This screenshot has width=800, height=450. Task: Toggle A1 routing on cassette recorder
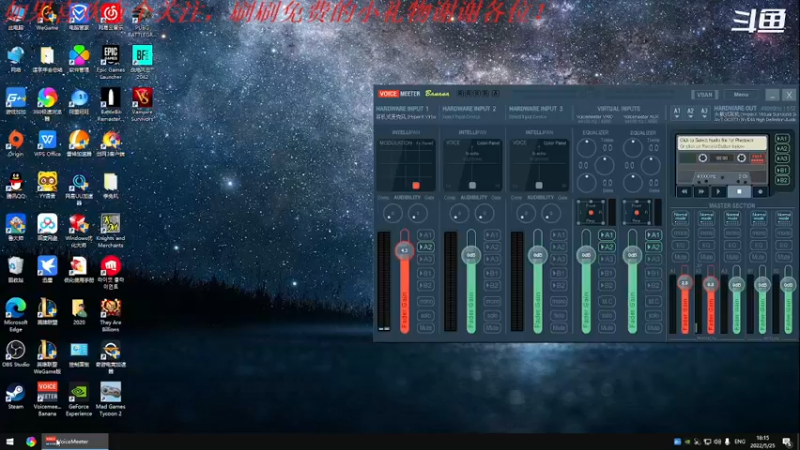(782, 138)
